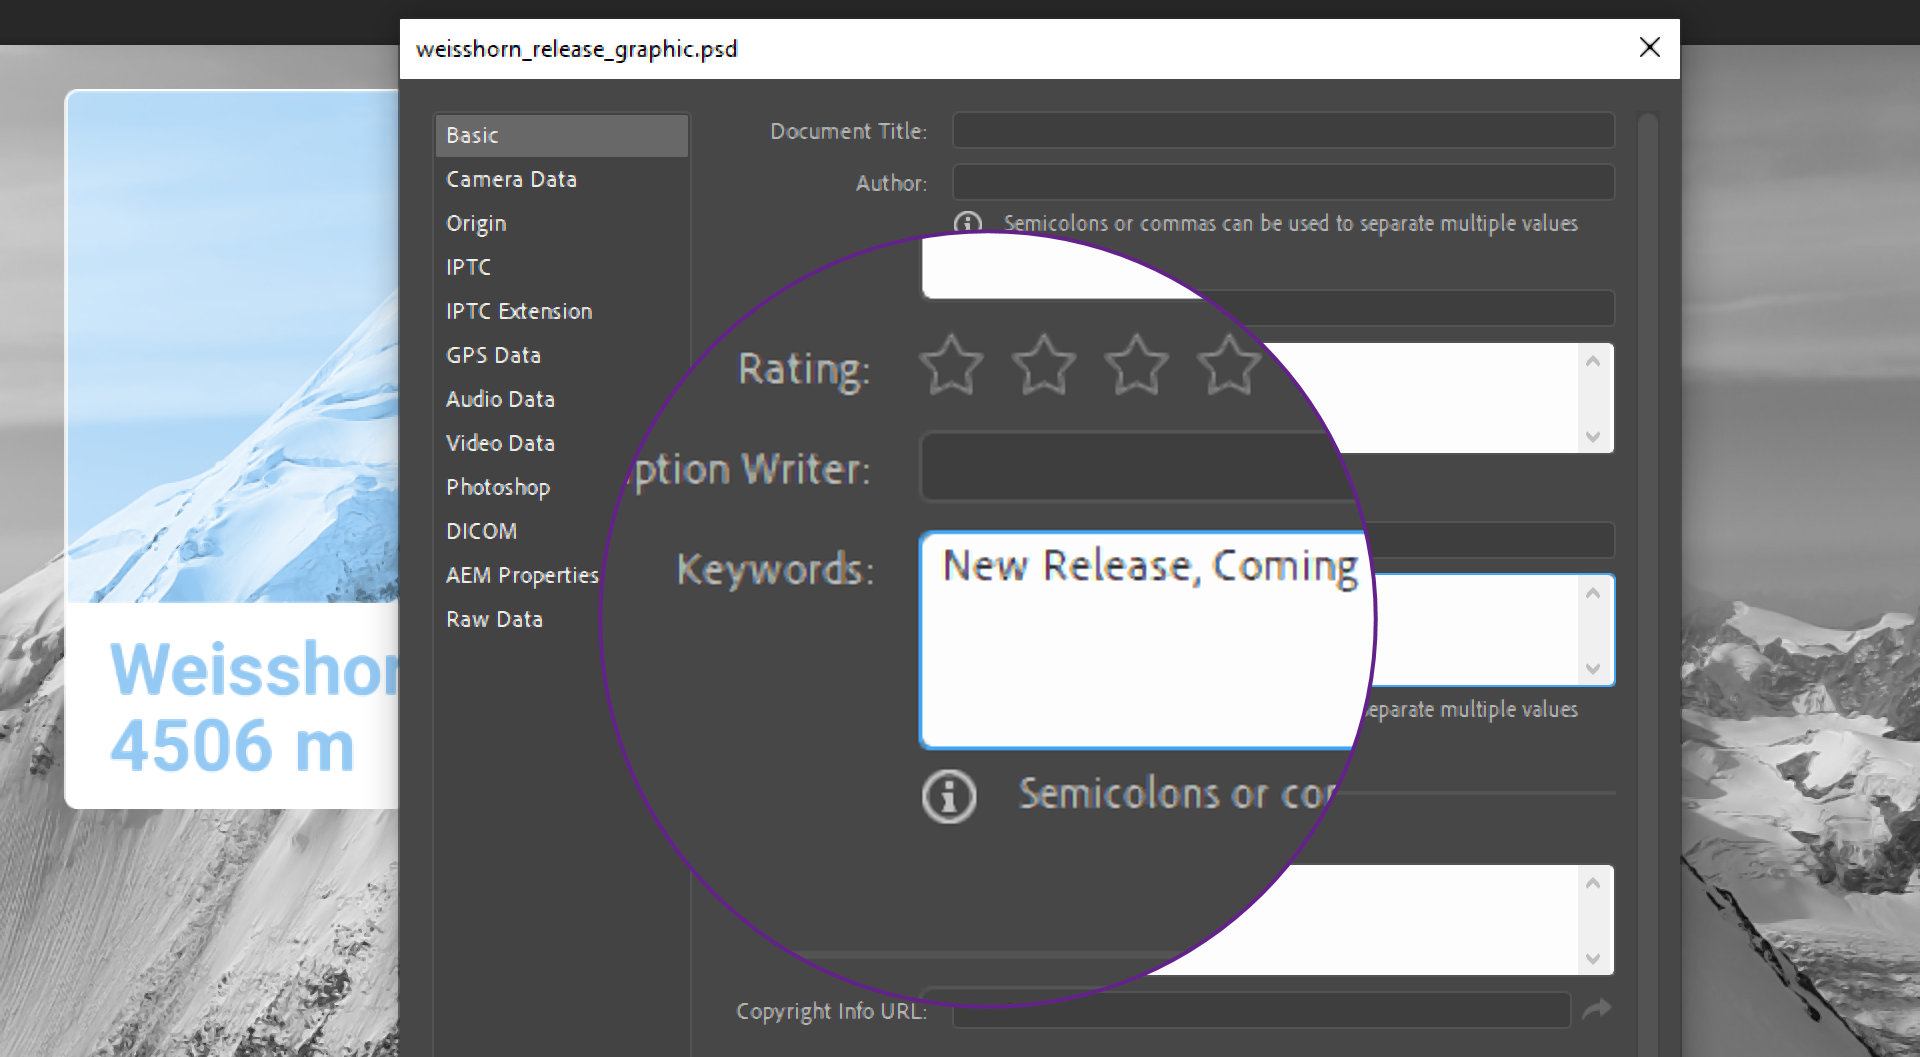Image resolution: width=1920 pixels, height=1057 pixels.
Task: Set rating to four stars
Action: click(x=1229, y=365)
